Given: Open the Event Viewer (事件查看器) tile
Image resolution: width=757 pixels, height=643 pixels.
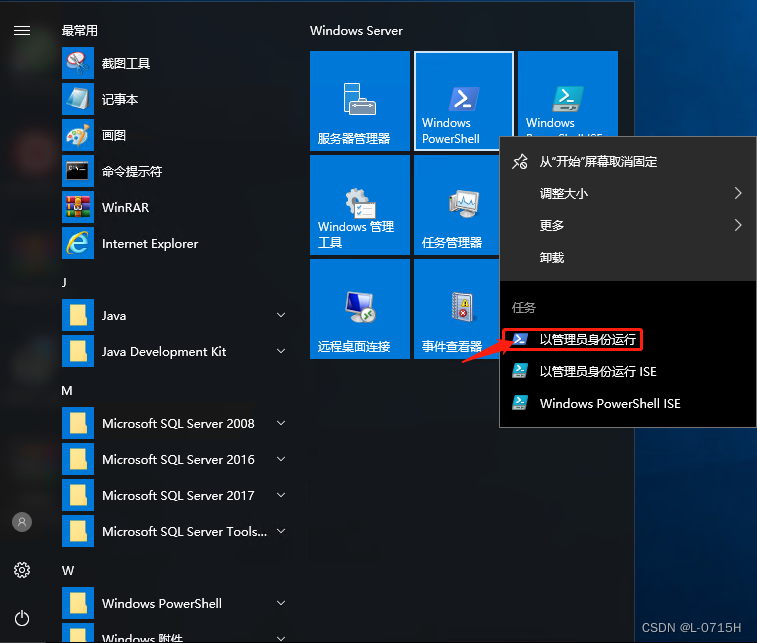Looking at the screenshot, I should point(457,309).
